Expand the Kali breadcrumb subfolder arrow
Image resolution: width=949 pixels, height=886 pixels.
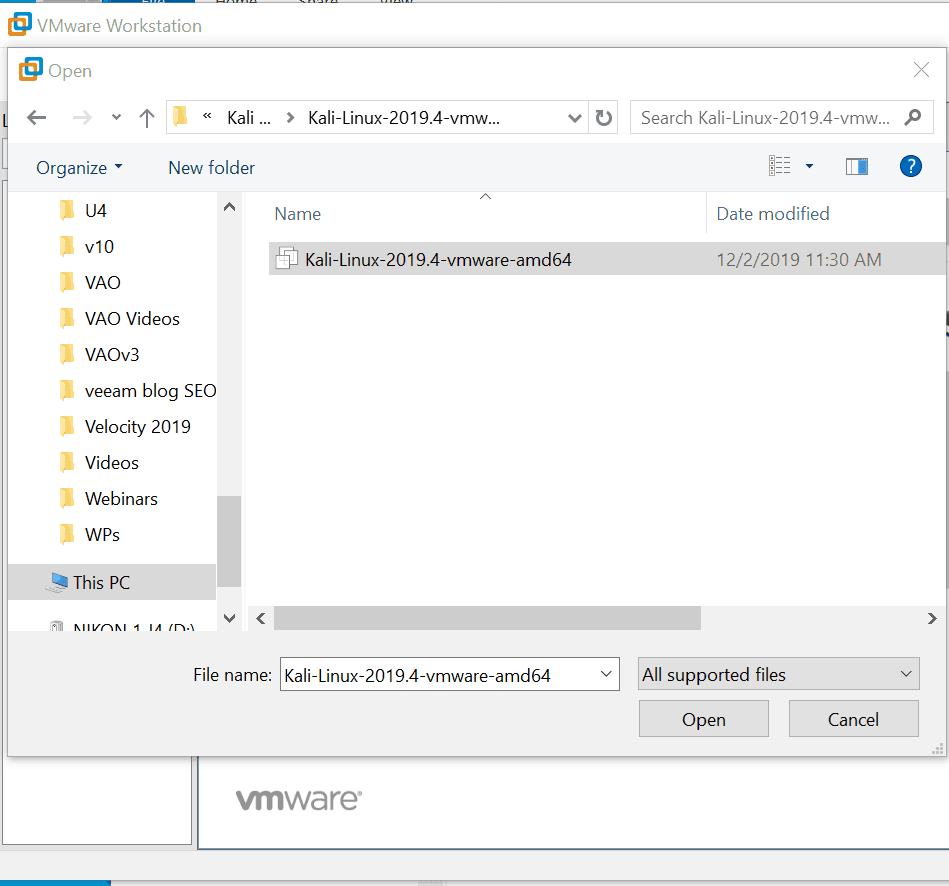click(x=290, y=117)
